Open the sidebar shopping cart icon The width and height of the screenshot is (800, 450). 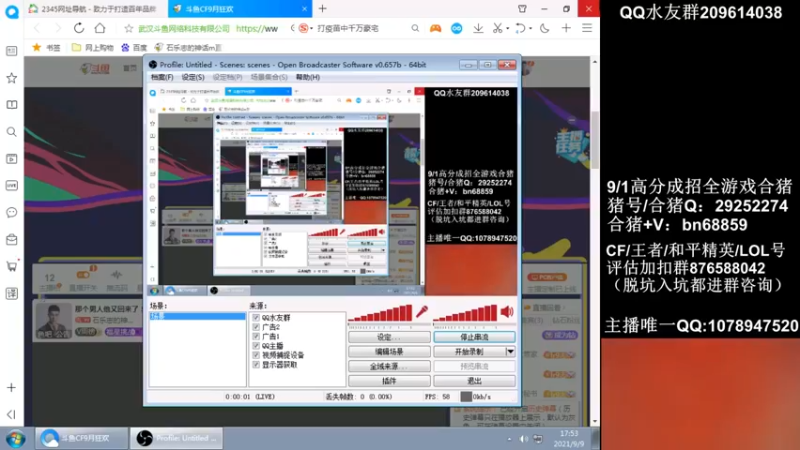(x=11, y=266)
